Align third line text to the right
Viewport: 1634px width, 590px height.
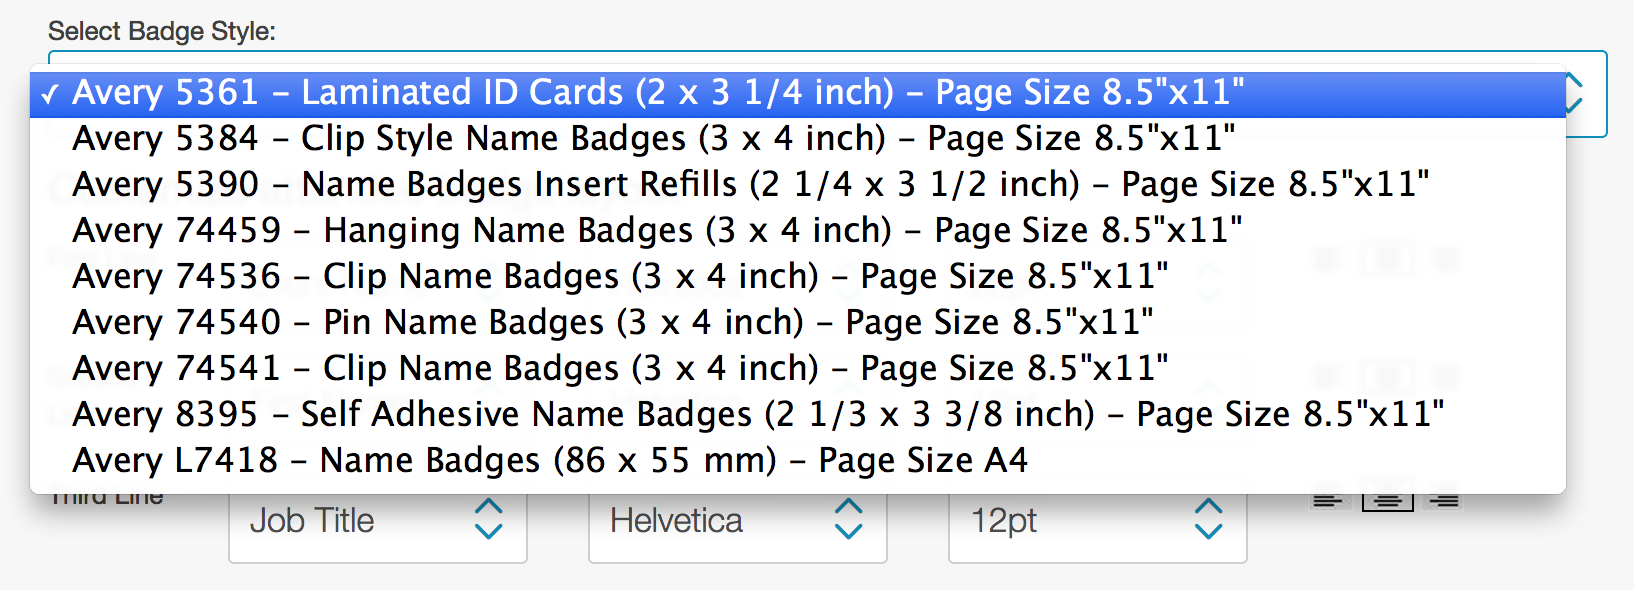click(1444, 499)
